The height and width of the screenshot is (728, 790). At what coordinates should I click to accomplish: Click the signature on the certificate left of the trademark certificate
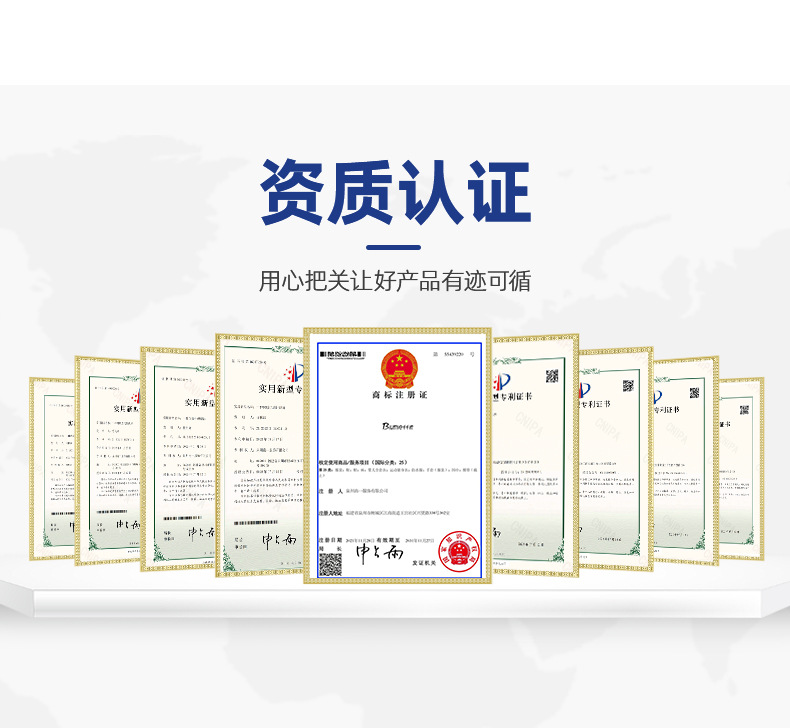[x=280, y=541]
